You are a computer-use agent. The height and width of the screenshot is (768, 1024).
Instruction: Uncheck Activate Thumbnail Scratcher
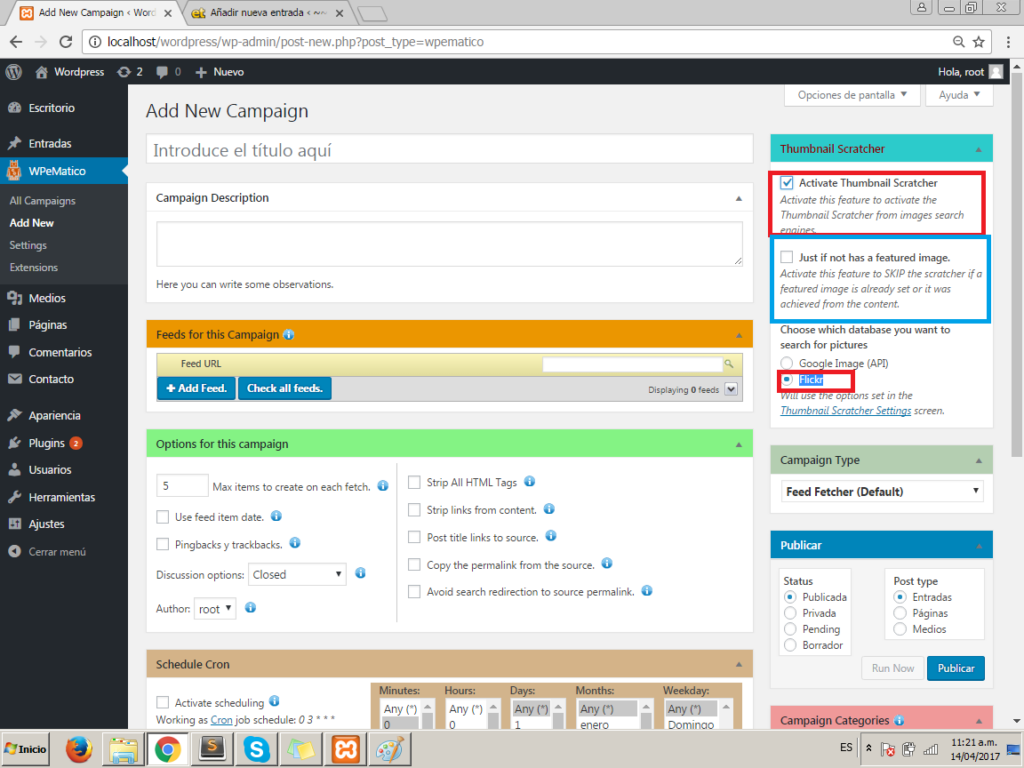point(787,183)
